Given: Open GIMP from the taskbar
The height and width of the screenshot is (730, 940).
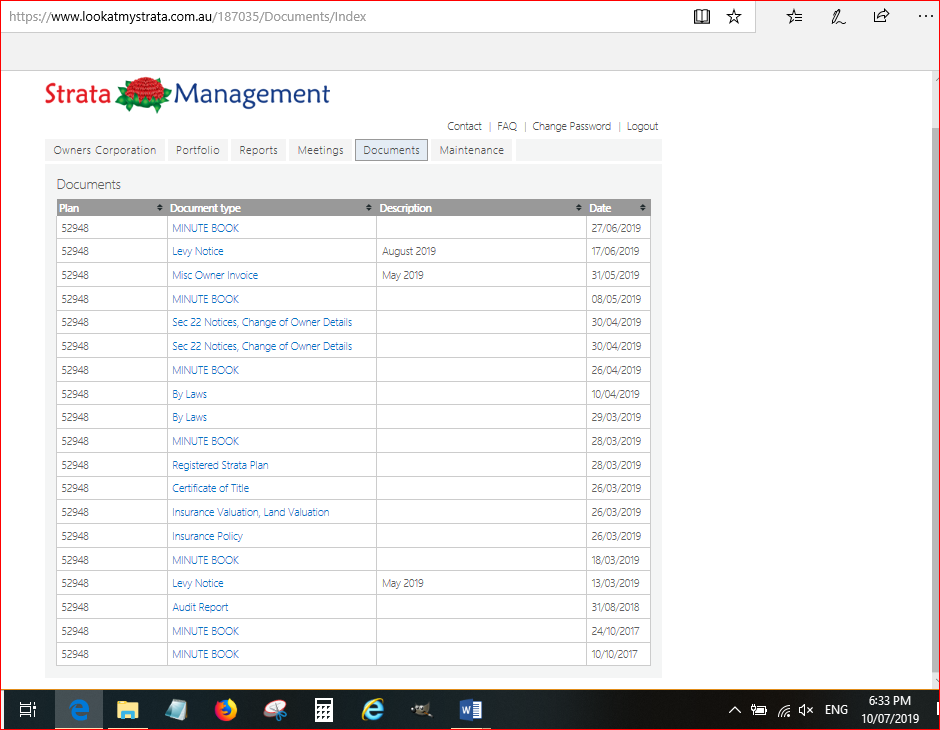Looking at the screenshot, I should click(x=421, y=710).
